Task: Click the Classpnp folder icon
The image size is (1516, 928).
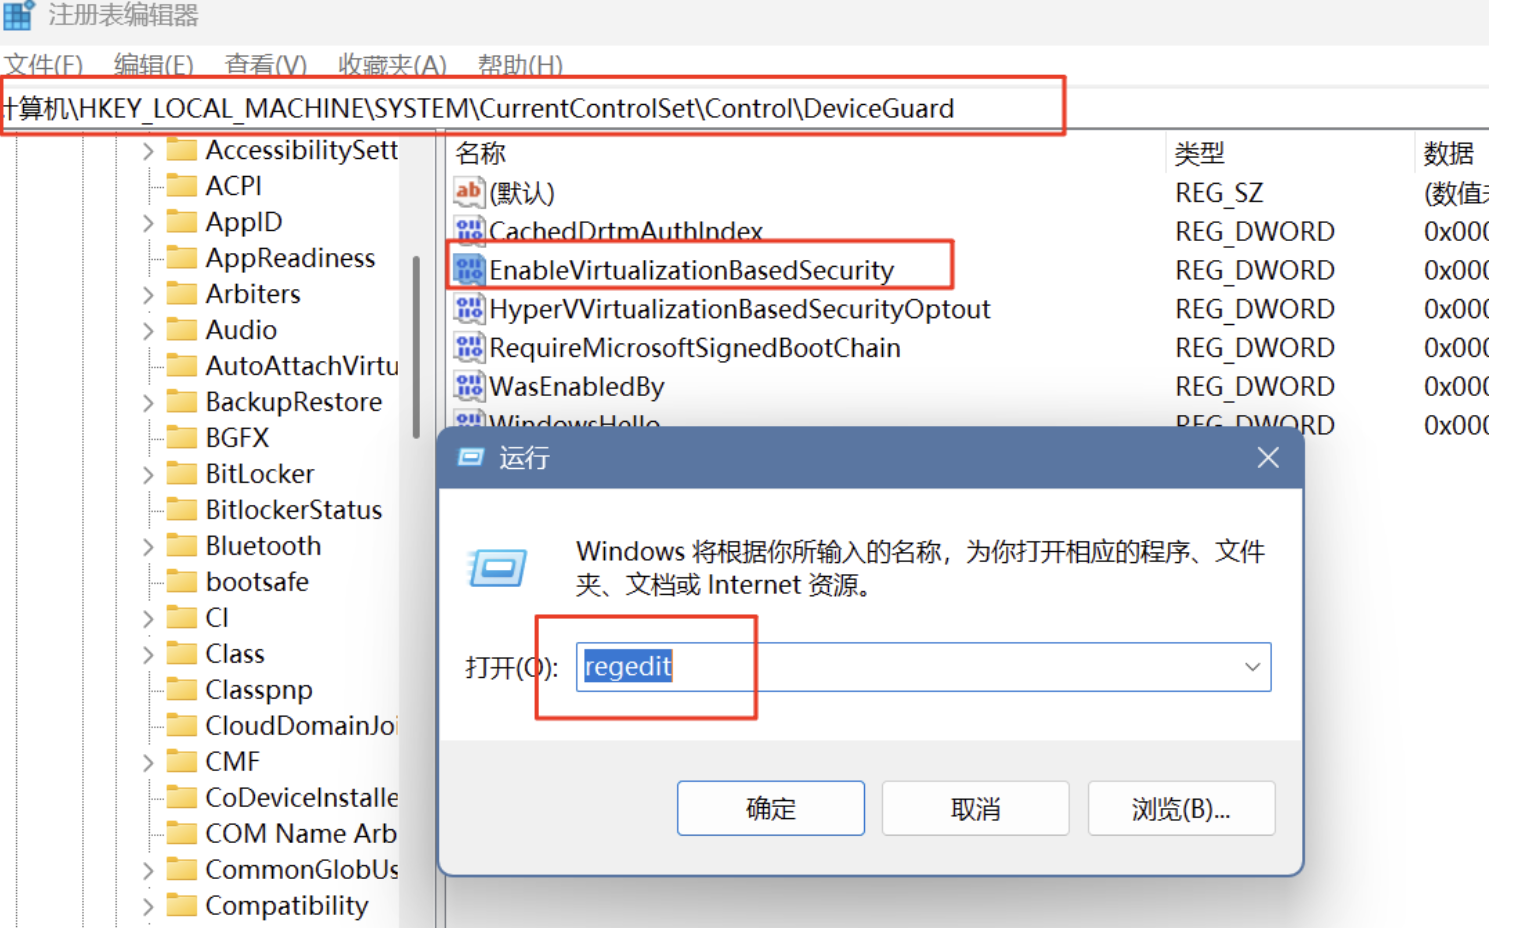Action: (x=181, y=689)
